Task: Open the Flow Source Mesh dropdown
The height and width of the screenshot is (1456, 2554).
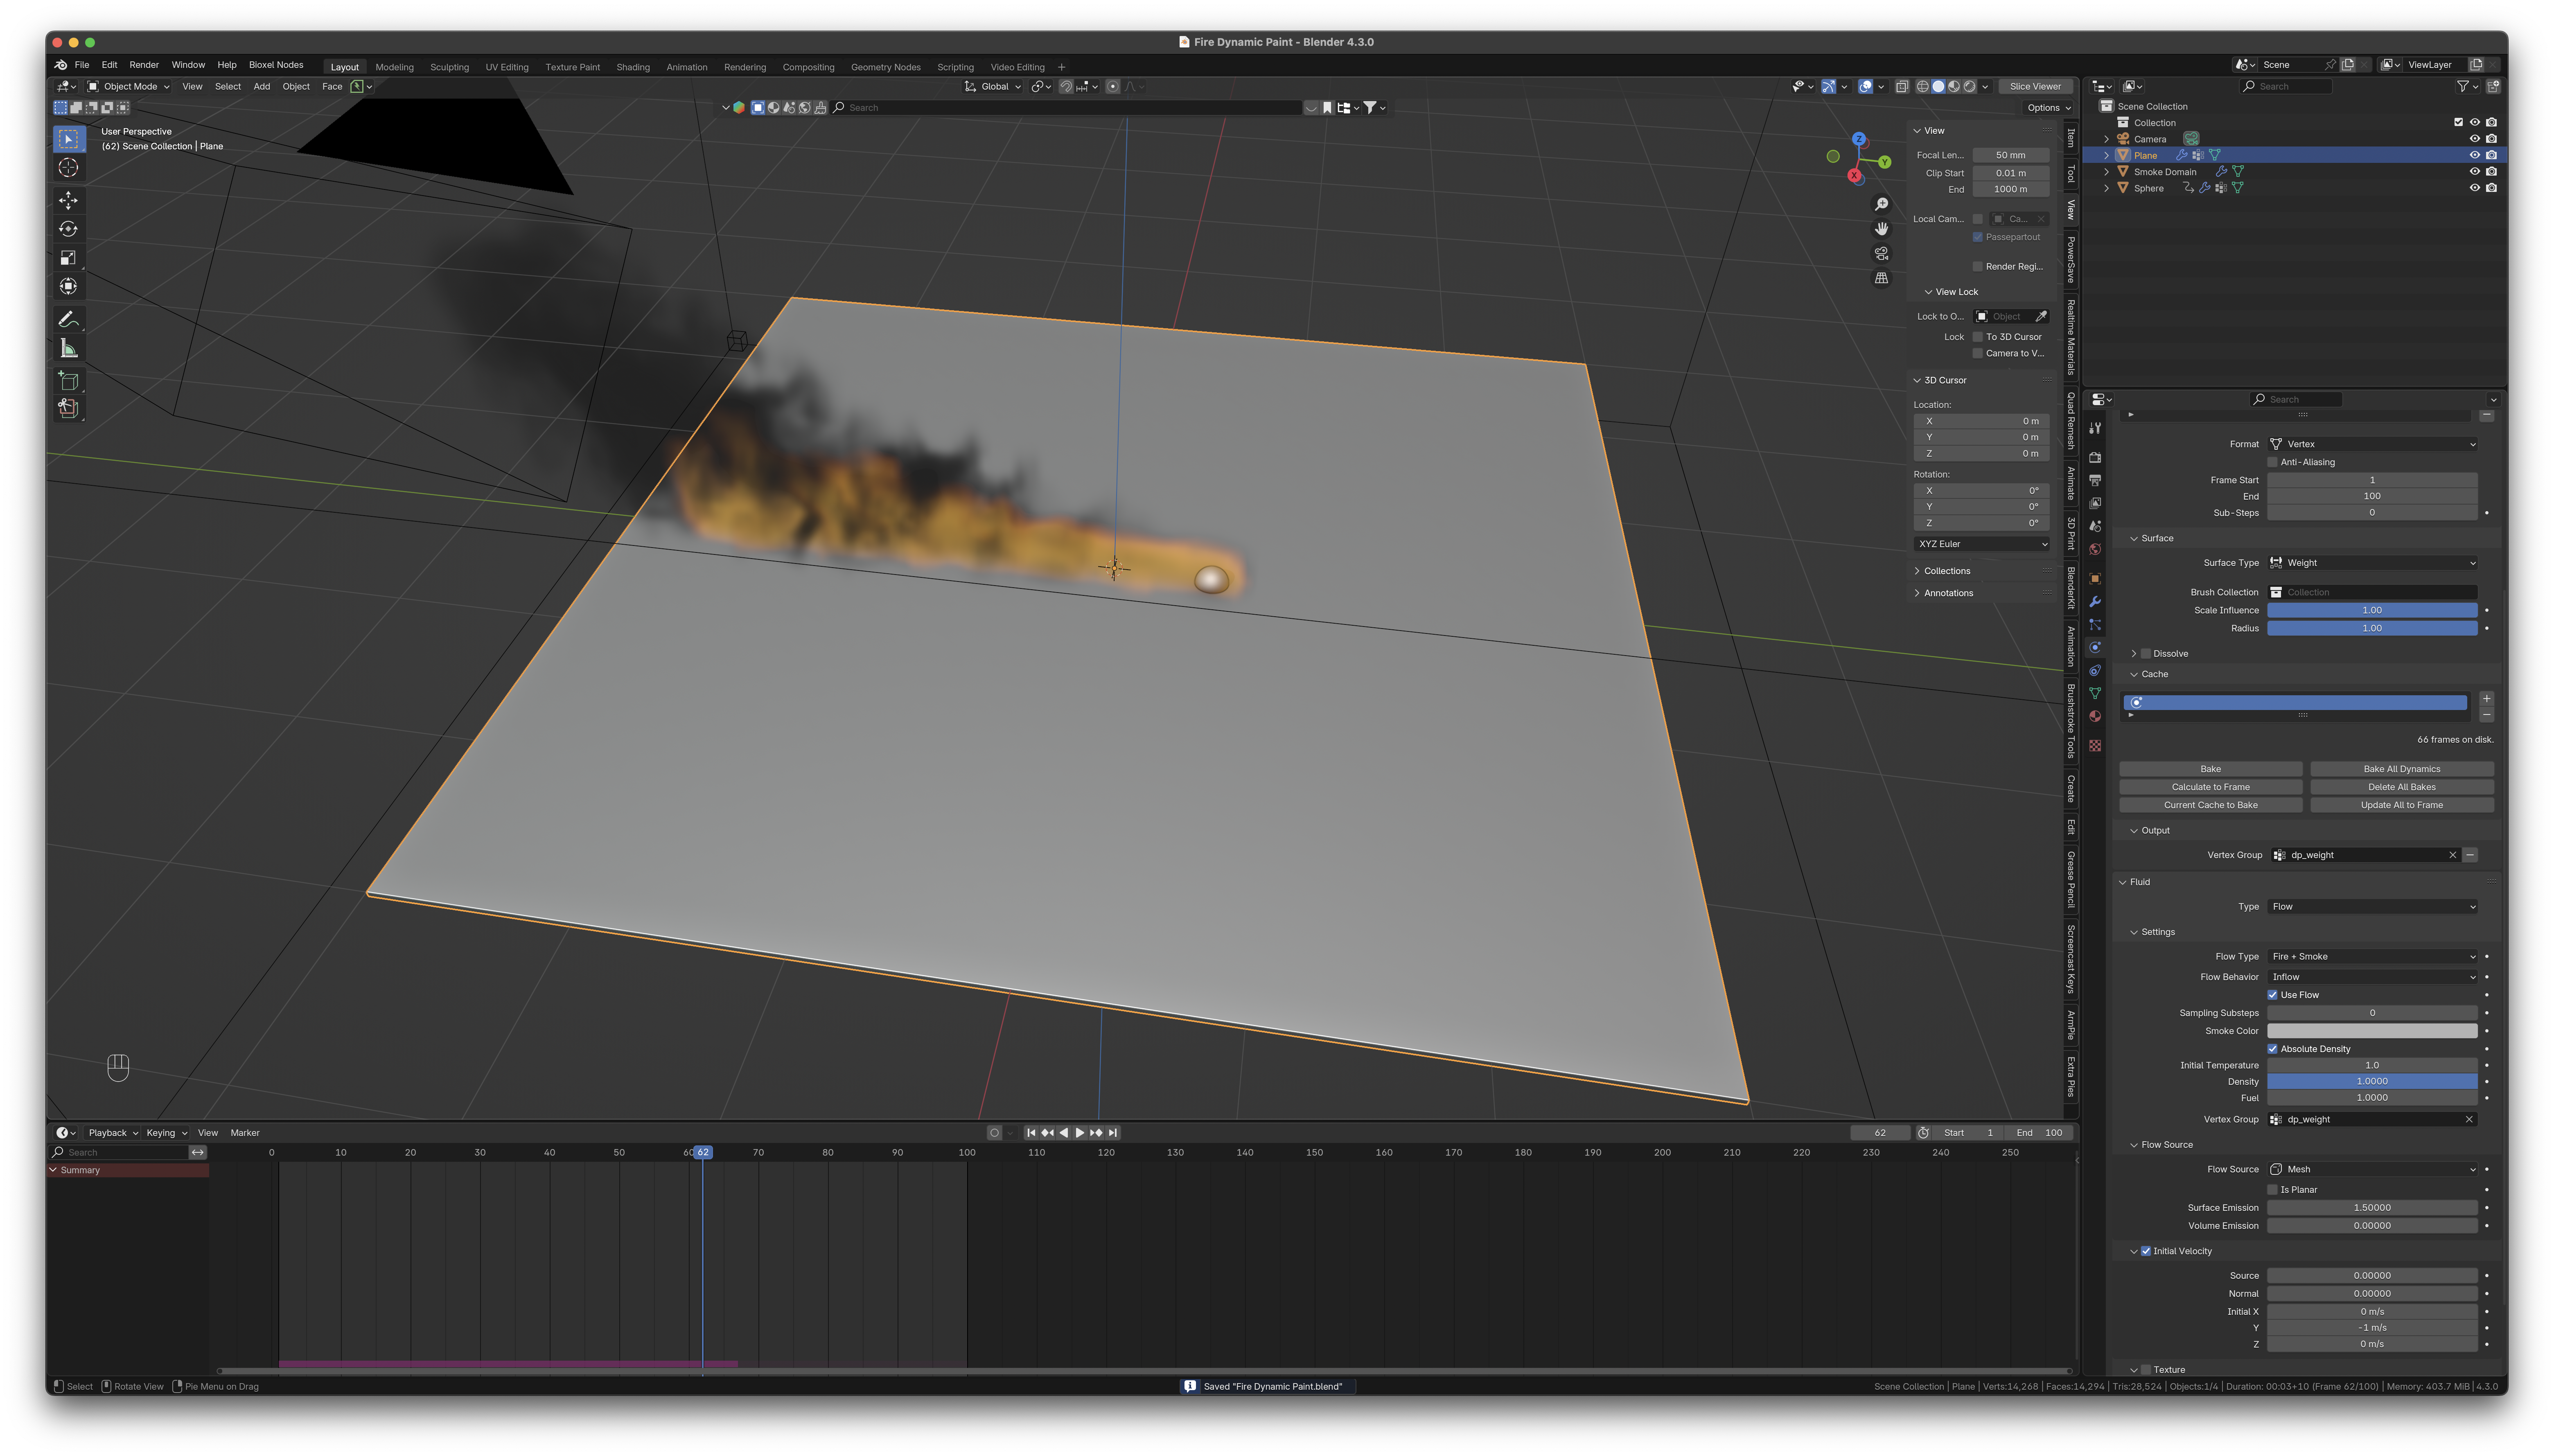Action: click(x=2372, y=1169)
